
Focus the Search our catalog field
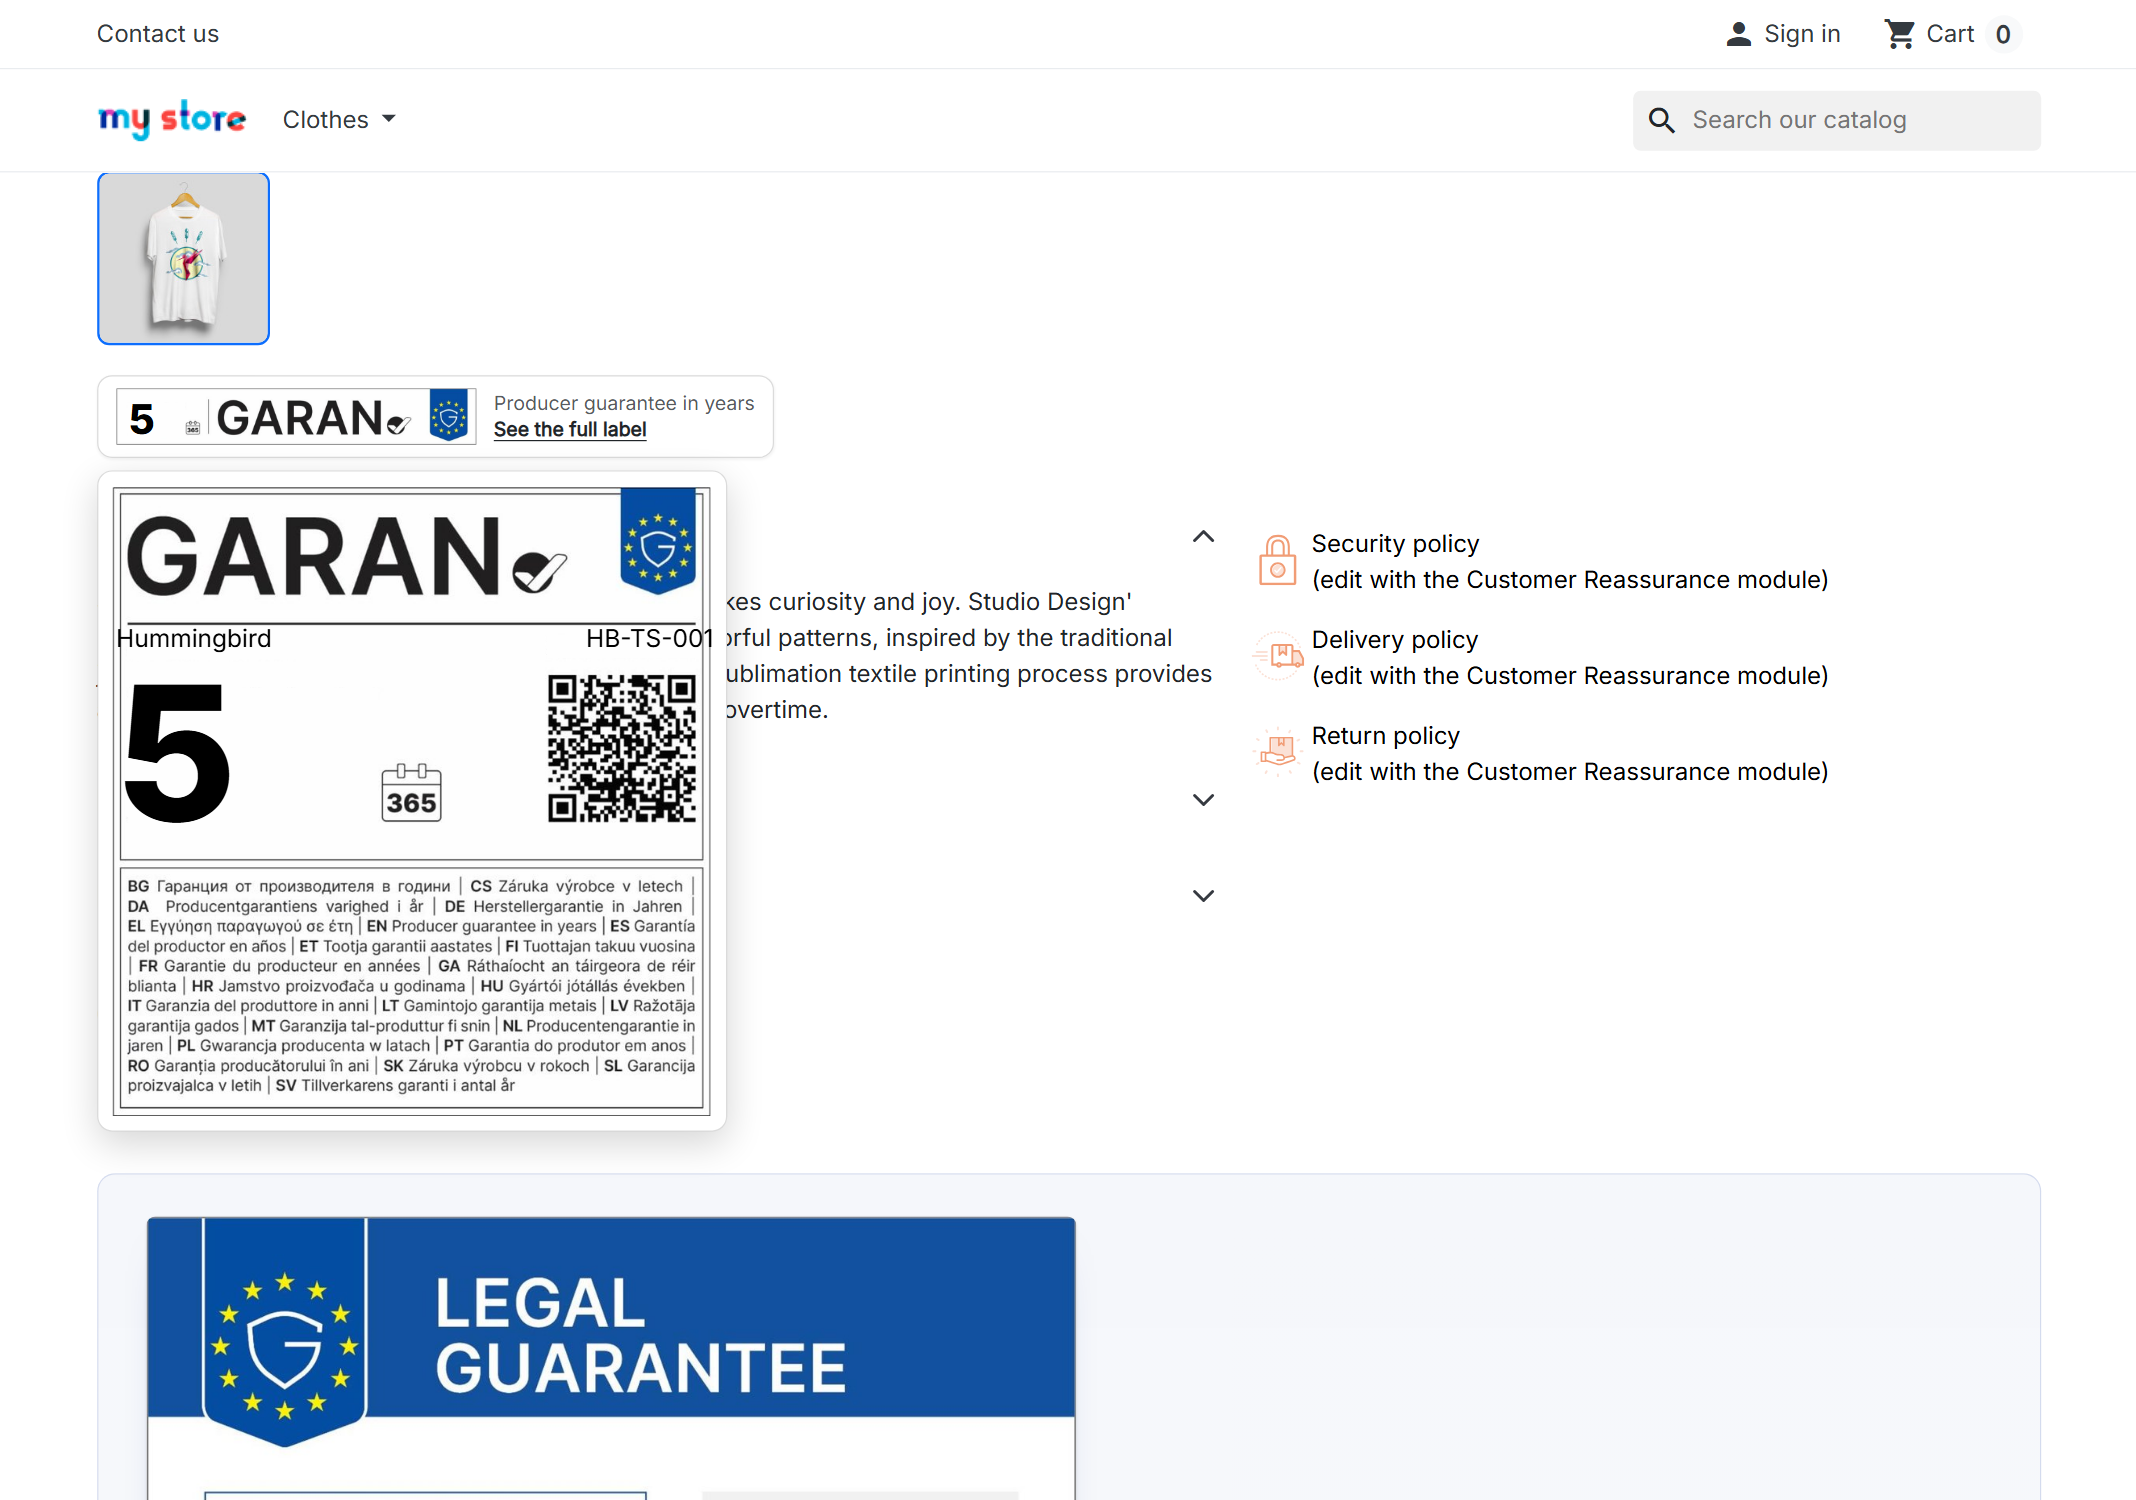(x=1837, y=120)
